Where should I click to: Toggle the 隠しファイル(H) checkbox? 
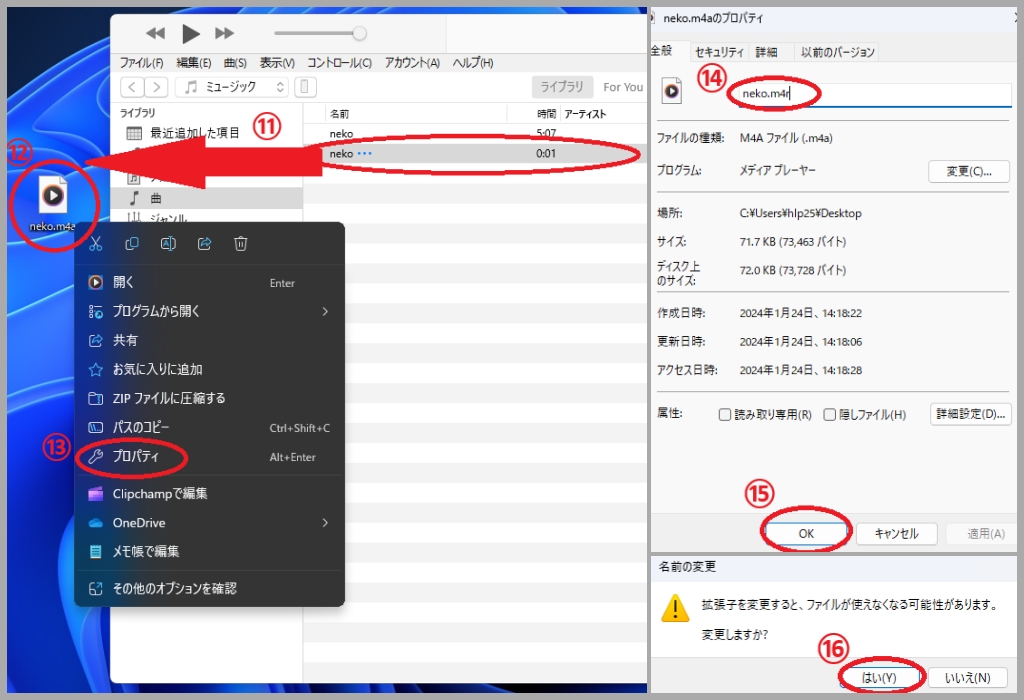pyautogui.click(x=829, y=415)
